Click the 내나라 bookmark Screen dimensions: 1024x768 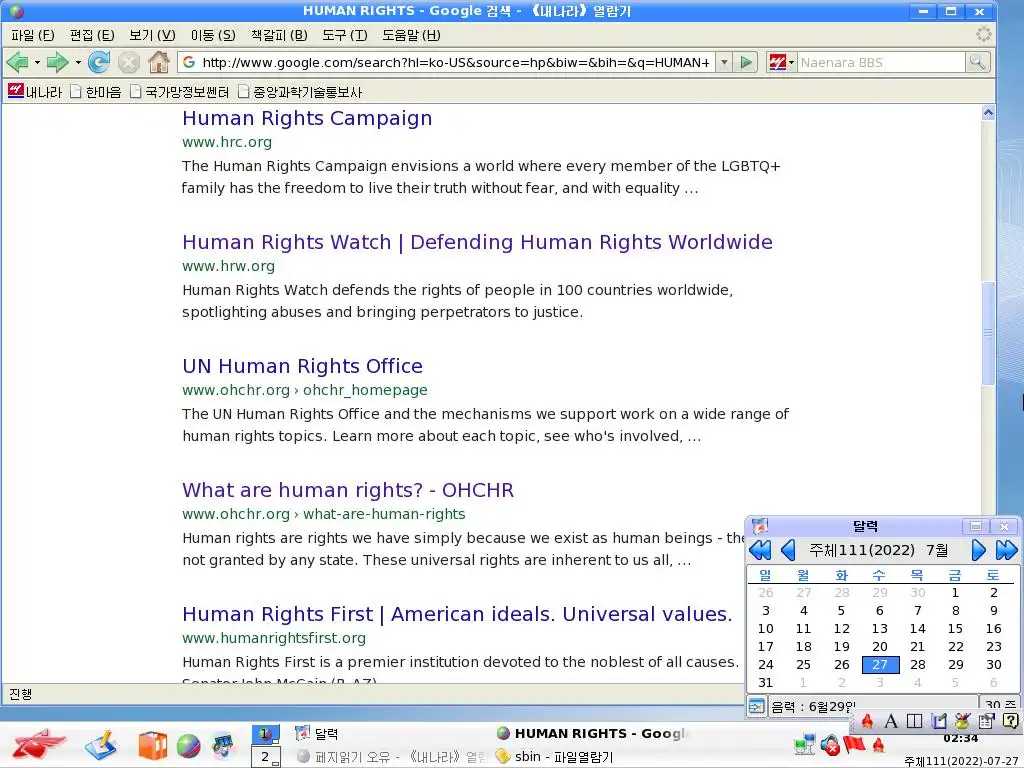(35, 91)
